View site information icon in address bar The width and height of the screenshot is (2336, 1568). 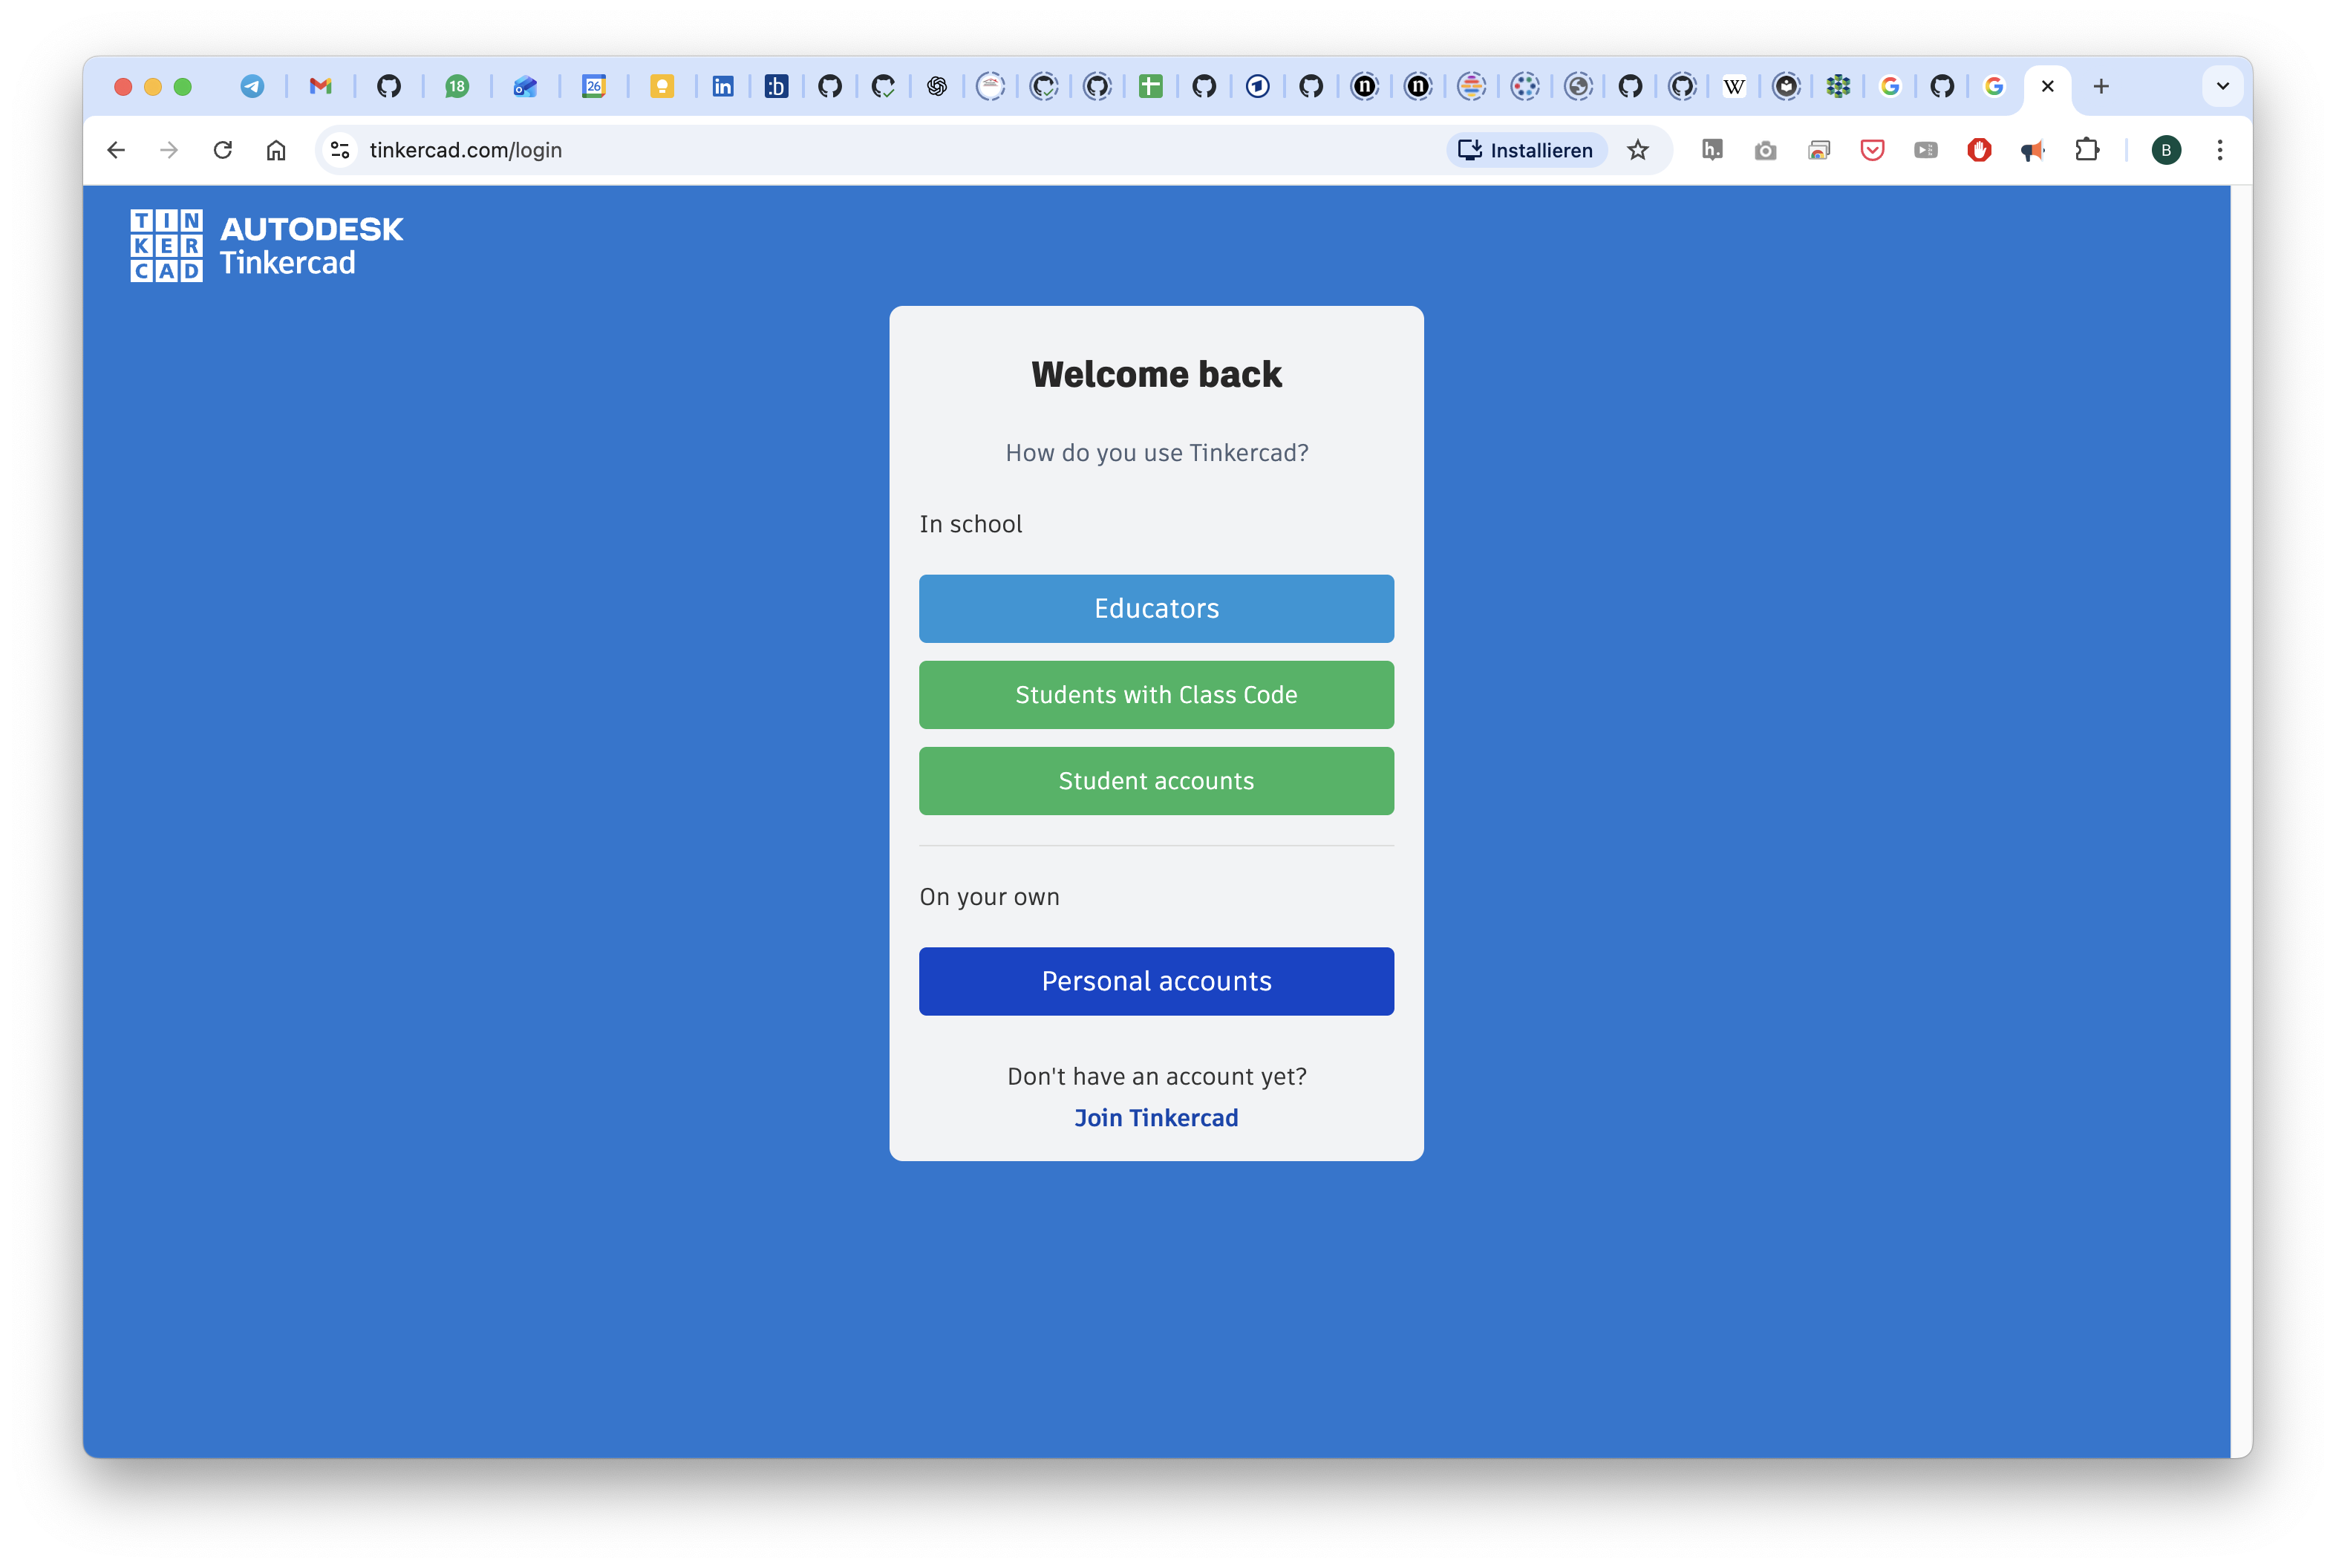(340, 150)
